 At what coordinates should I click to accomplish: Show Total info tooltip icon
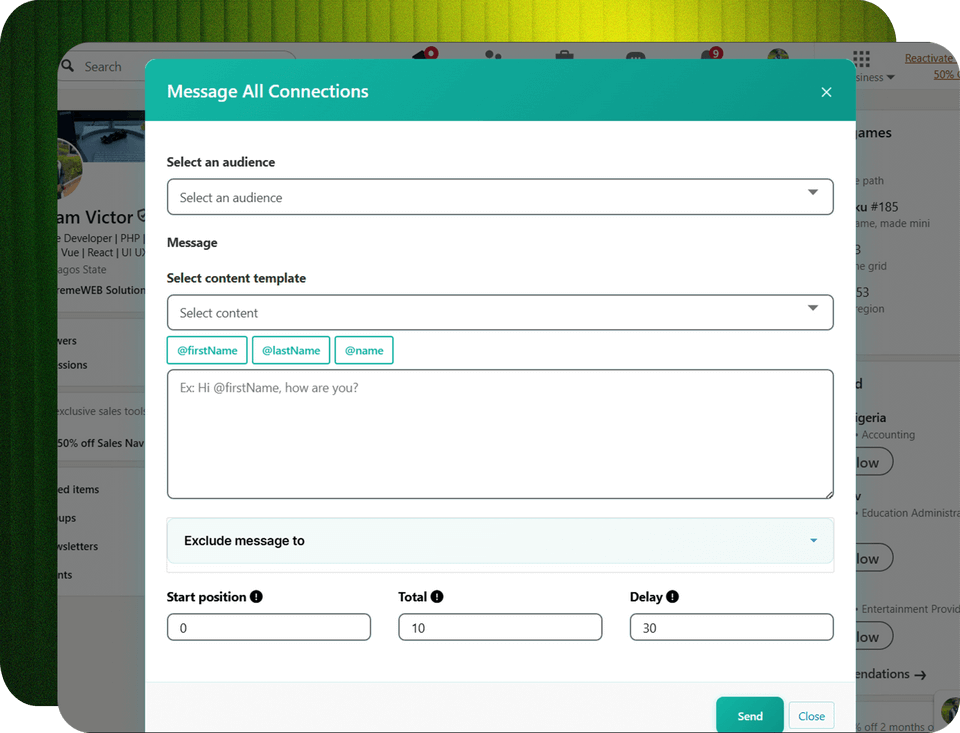click(437, 596)
